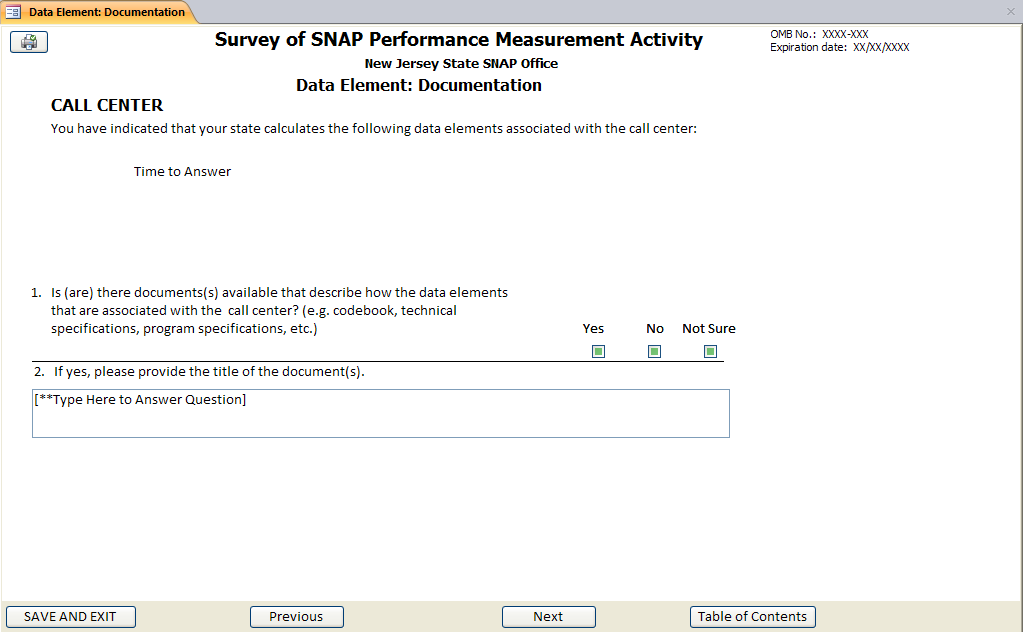Switch to the Data Element: Documentation tab
This screenshot has width=1023, height=632.
click(x=106, y=12)
